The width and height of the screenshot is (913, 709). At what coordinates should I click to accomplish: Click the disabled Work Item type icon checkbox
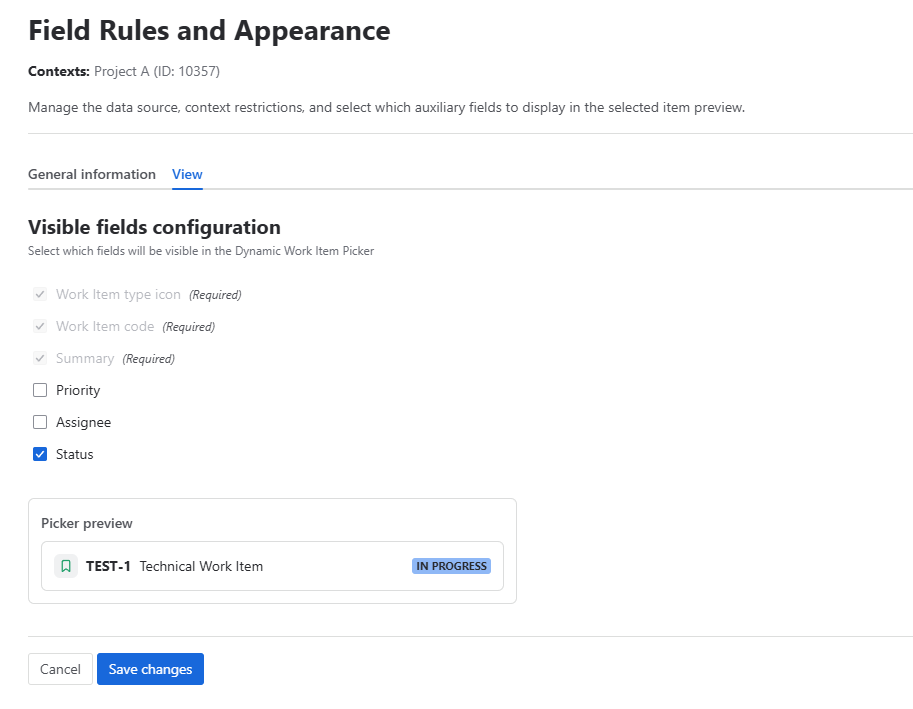(x=39, y=294)
